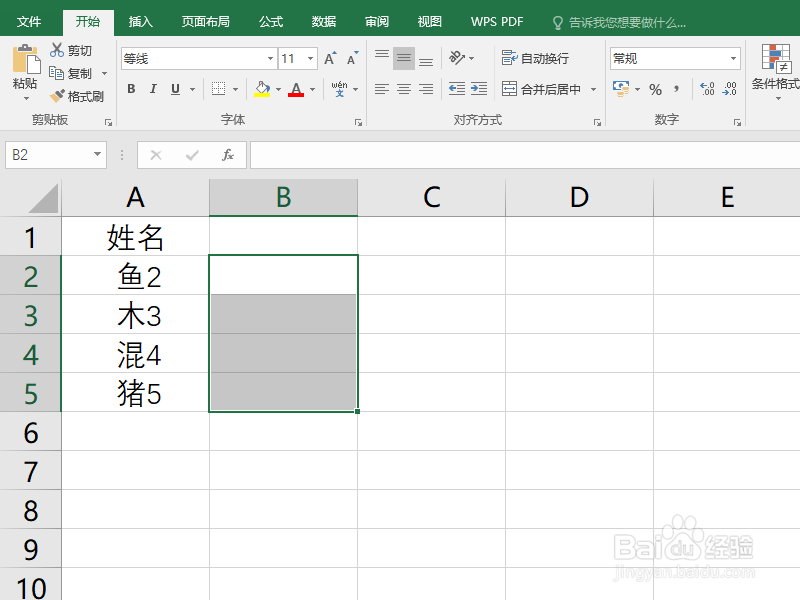Center text horizontally
The image size is (800, 600).
(x=404, y=89)
